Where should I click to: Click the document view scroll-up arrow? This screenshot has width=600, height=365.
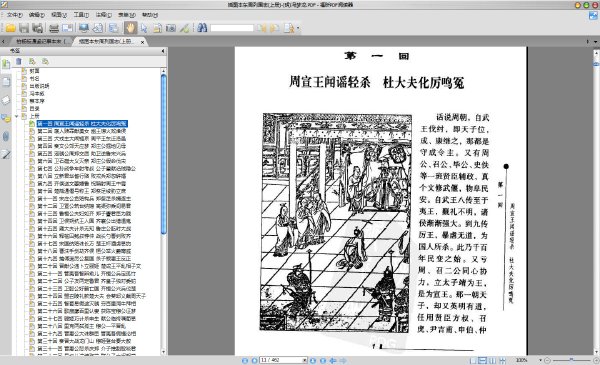[596, 52]
